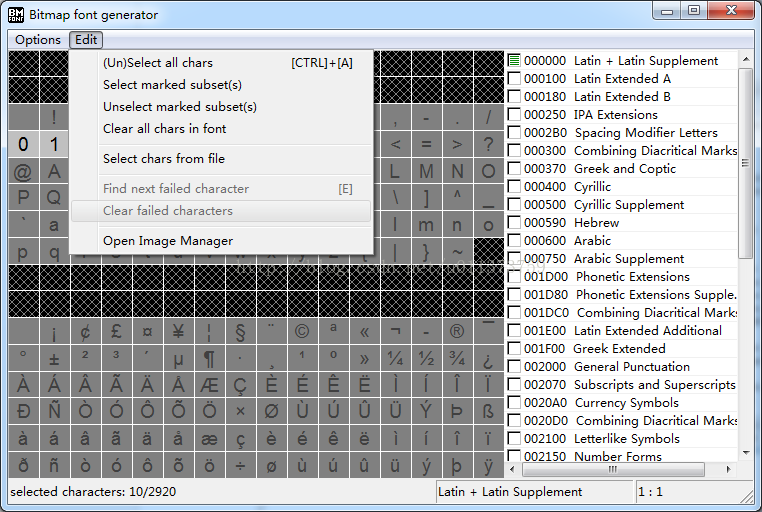Check the Letterlike Symbols subset
Screen dimensions: 762x512
pyautogui.click(x=514, y=439)
